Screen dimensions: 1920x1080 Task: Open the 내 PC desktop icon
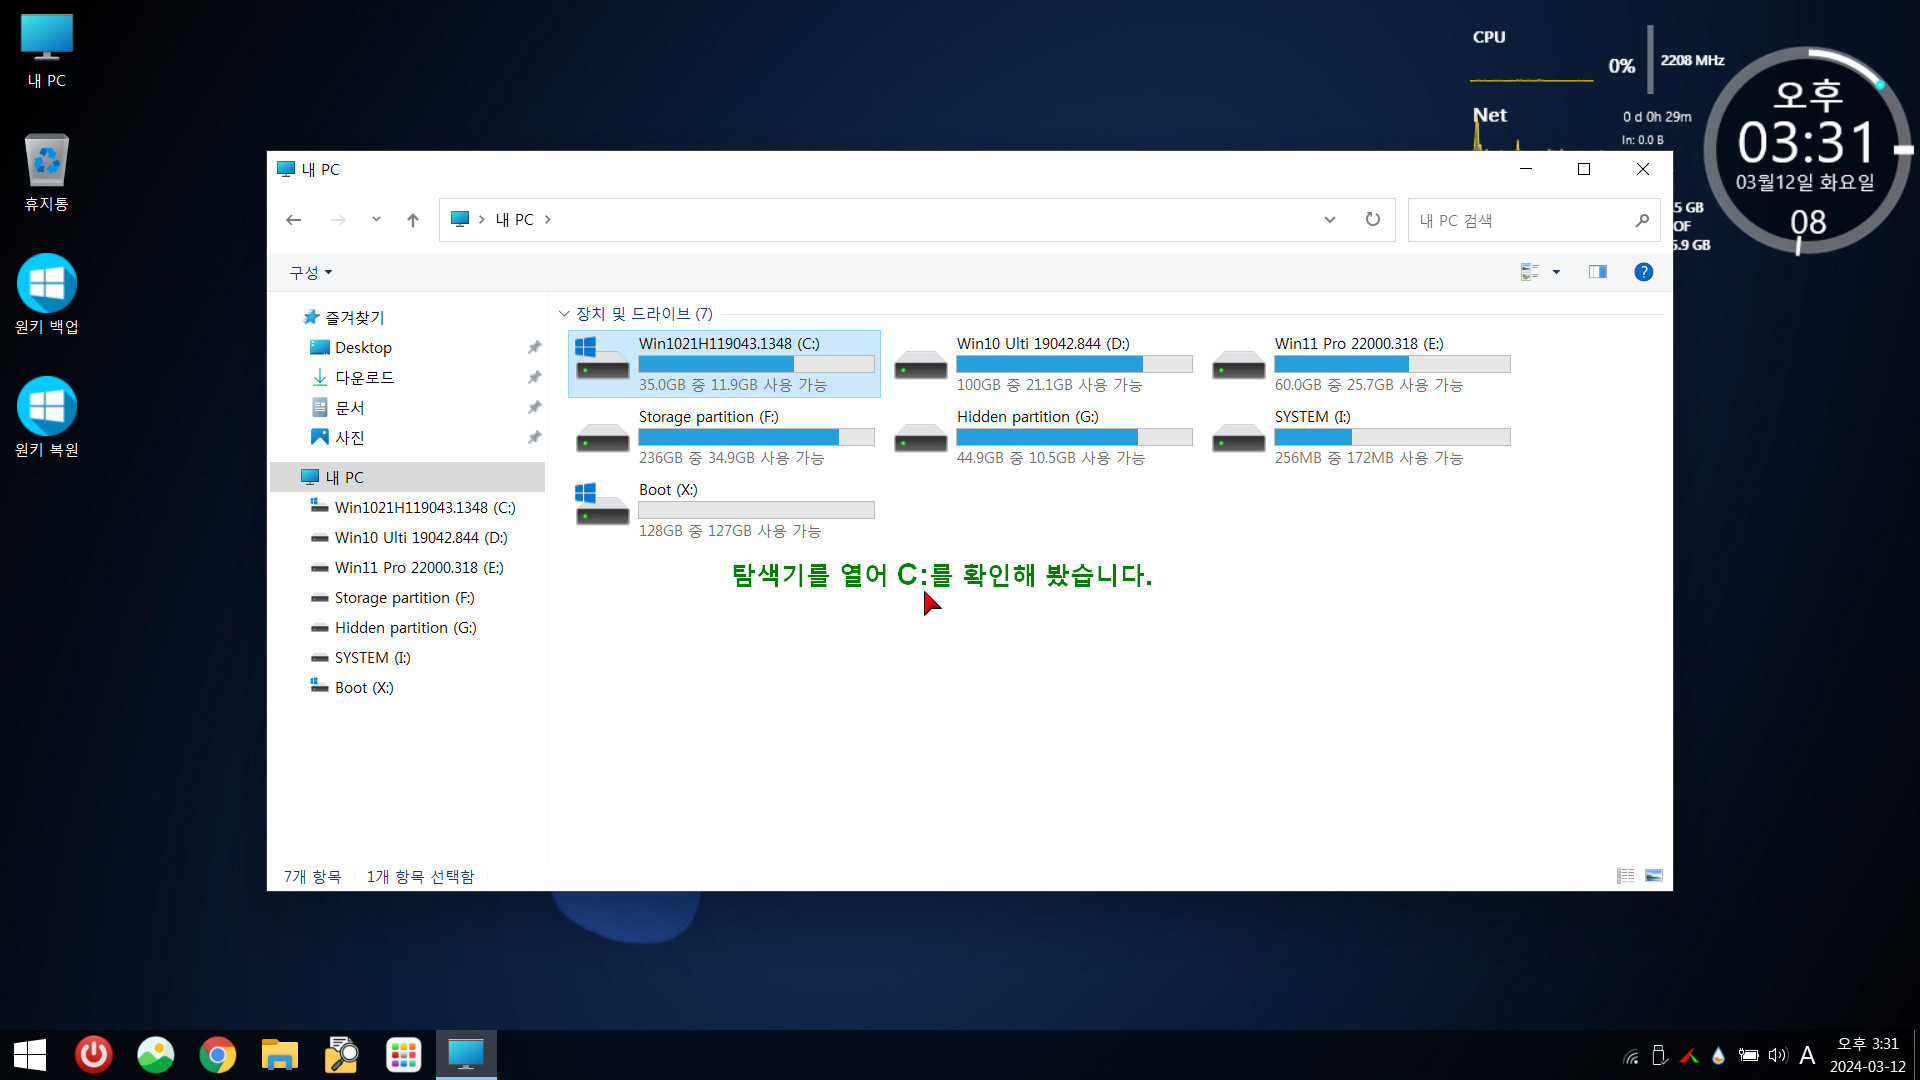(x=46, y=52)
